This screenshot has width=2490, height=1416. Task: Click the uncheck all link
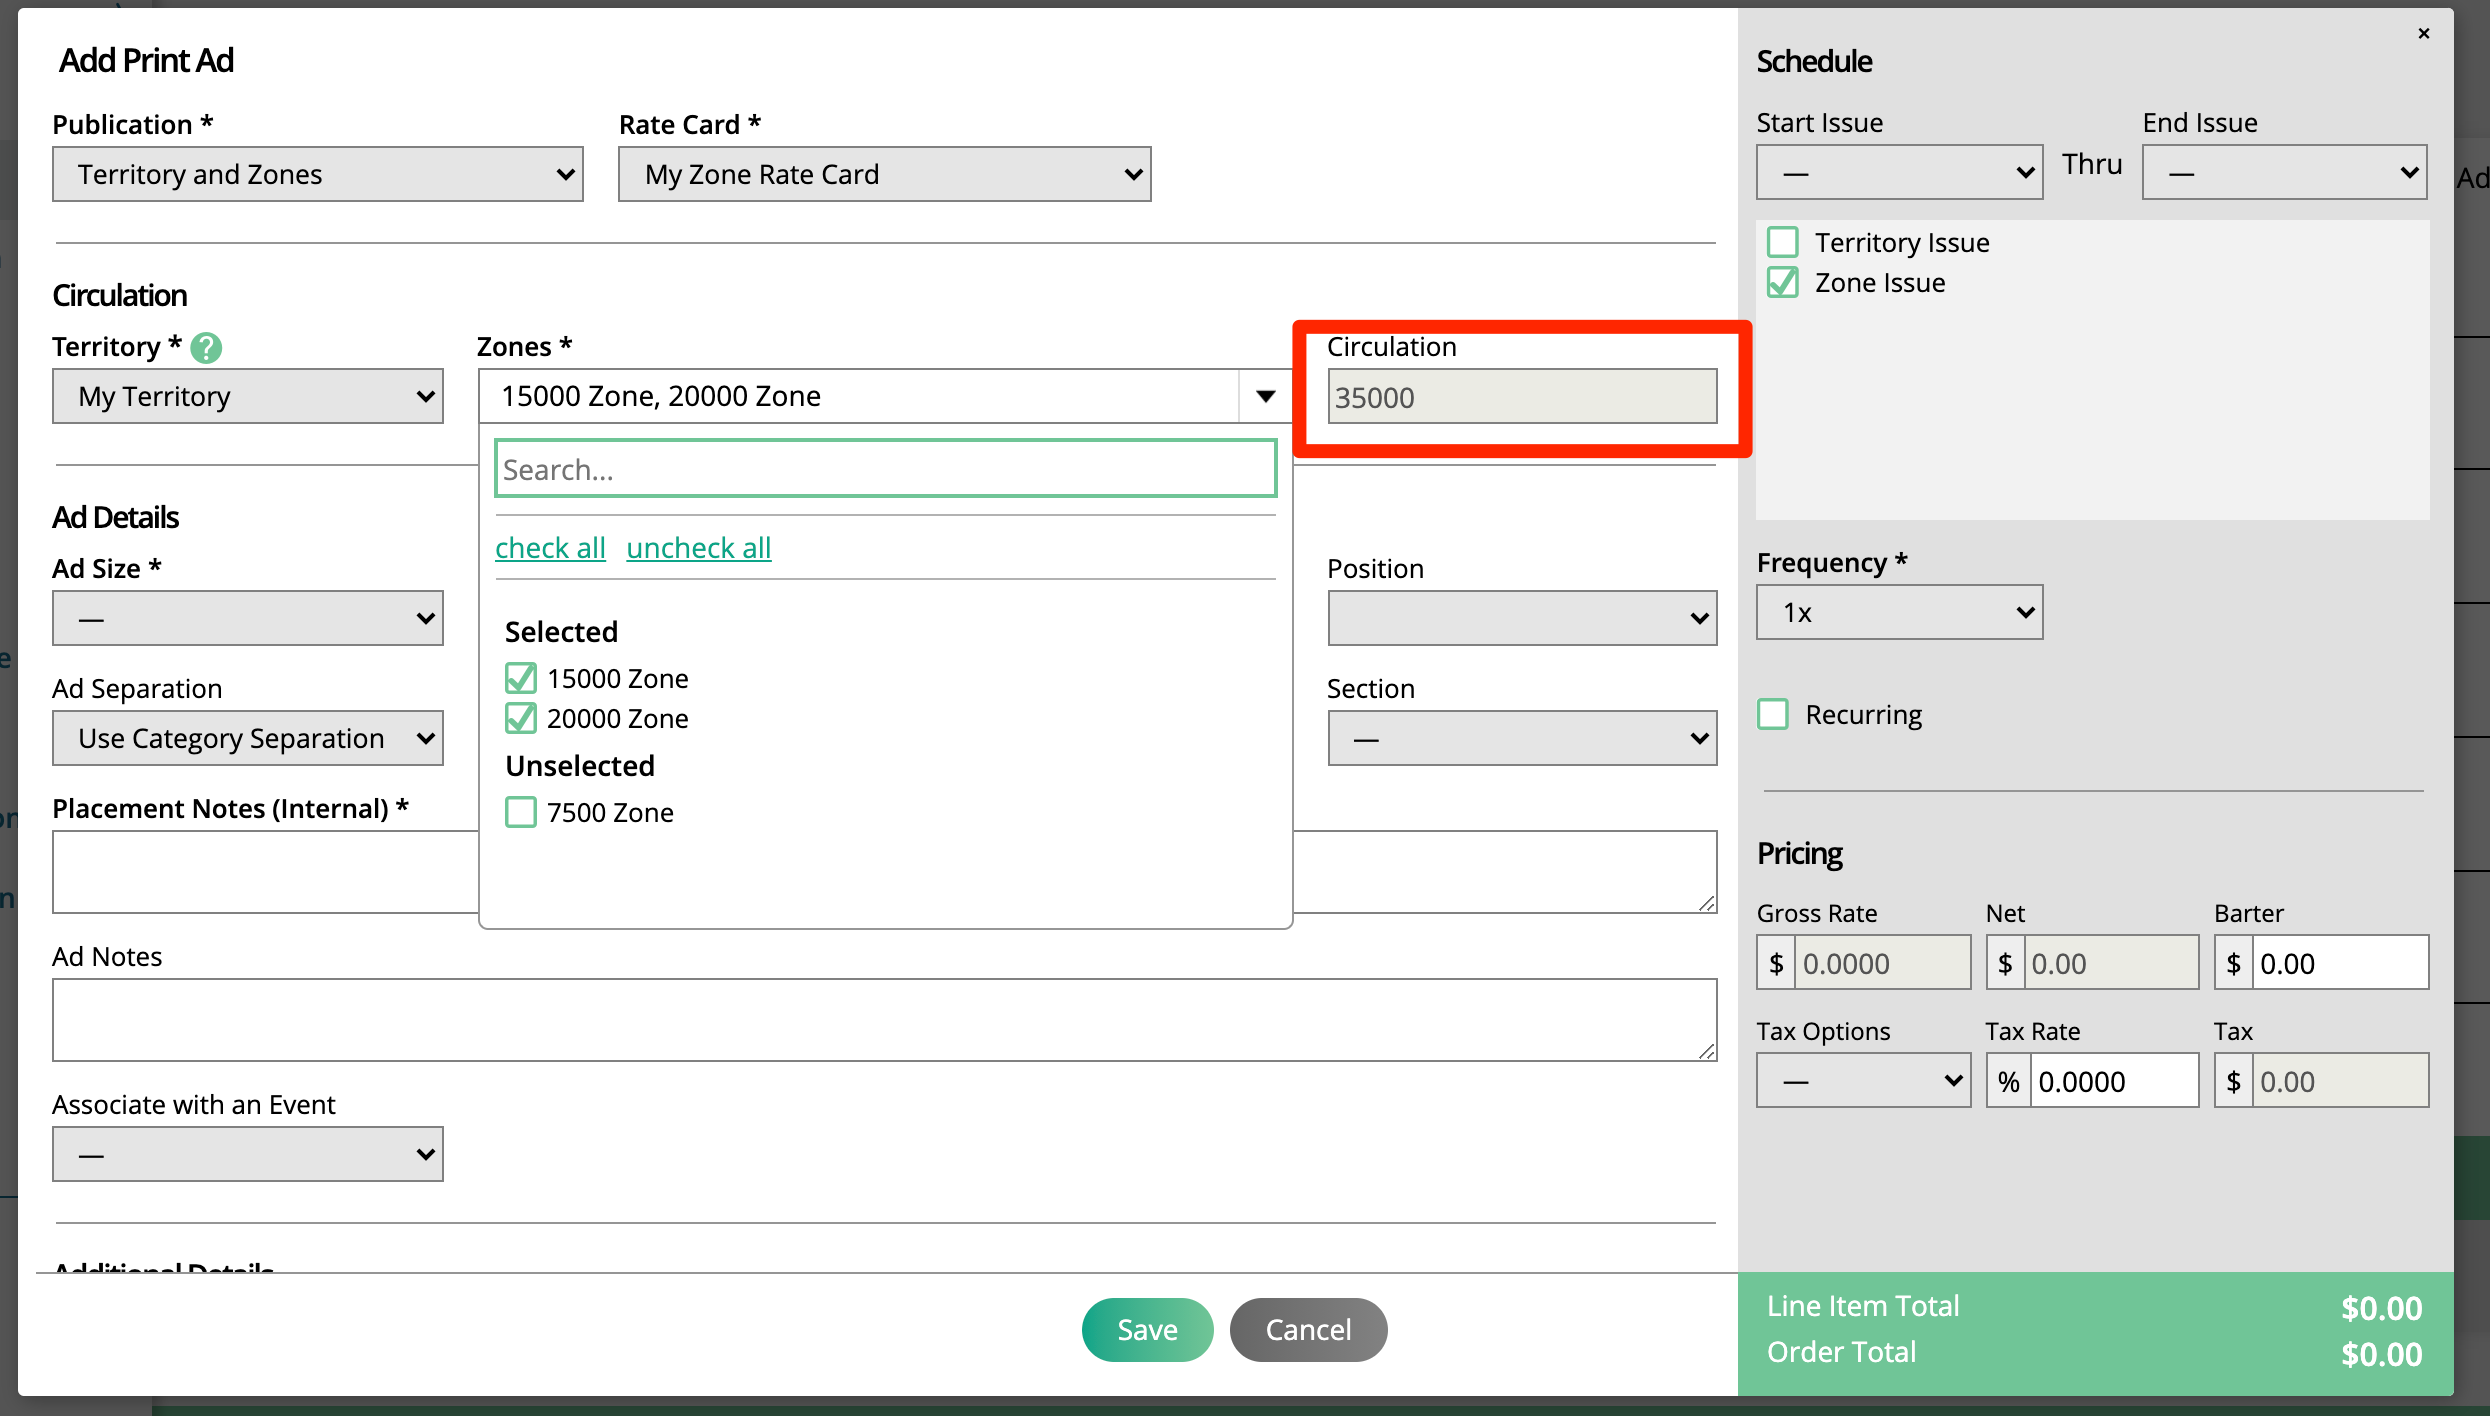698,548
